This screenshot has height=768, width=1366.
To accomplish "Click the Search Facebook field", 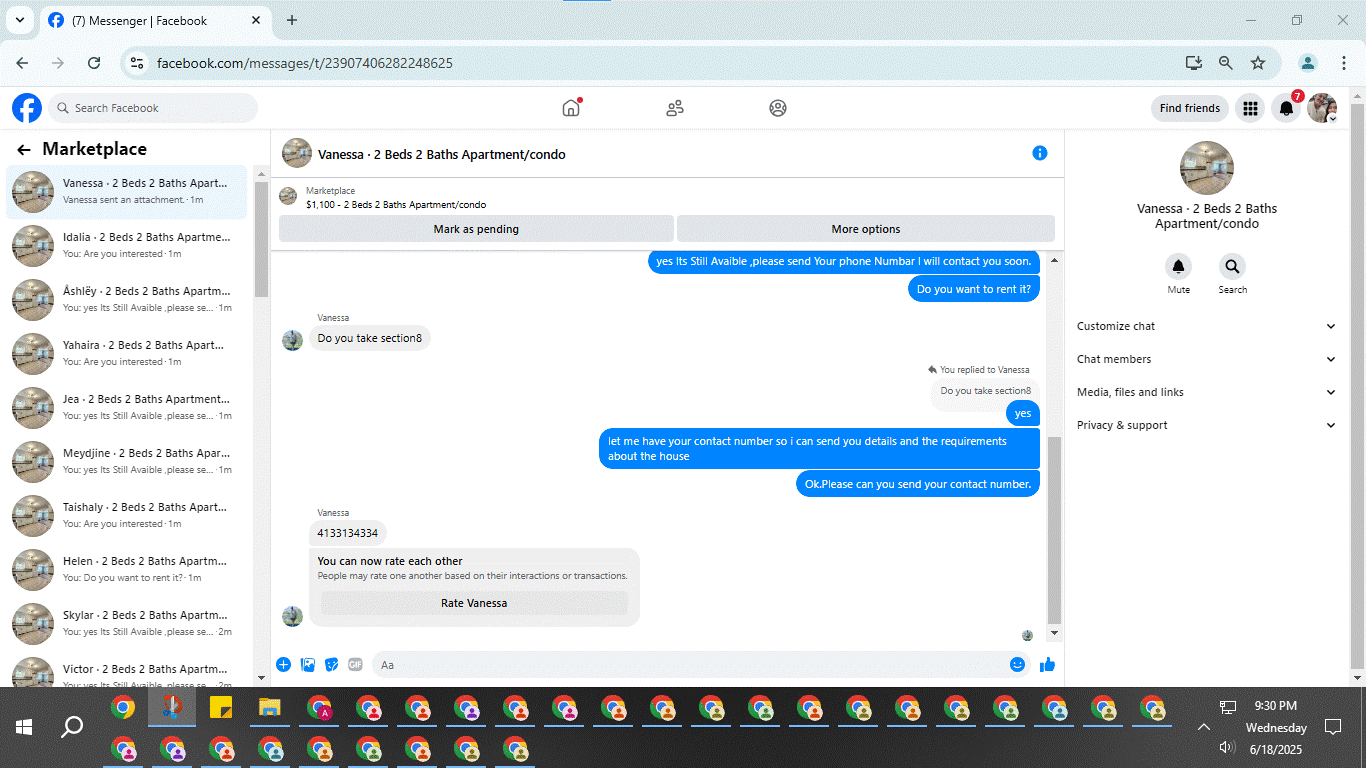I will tap(153, 108).
